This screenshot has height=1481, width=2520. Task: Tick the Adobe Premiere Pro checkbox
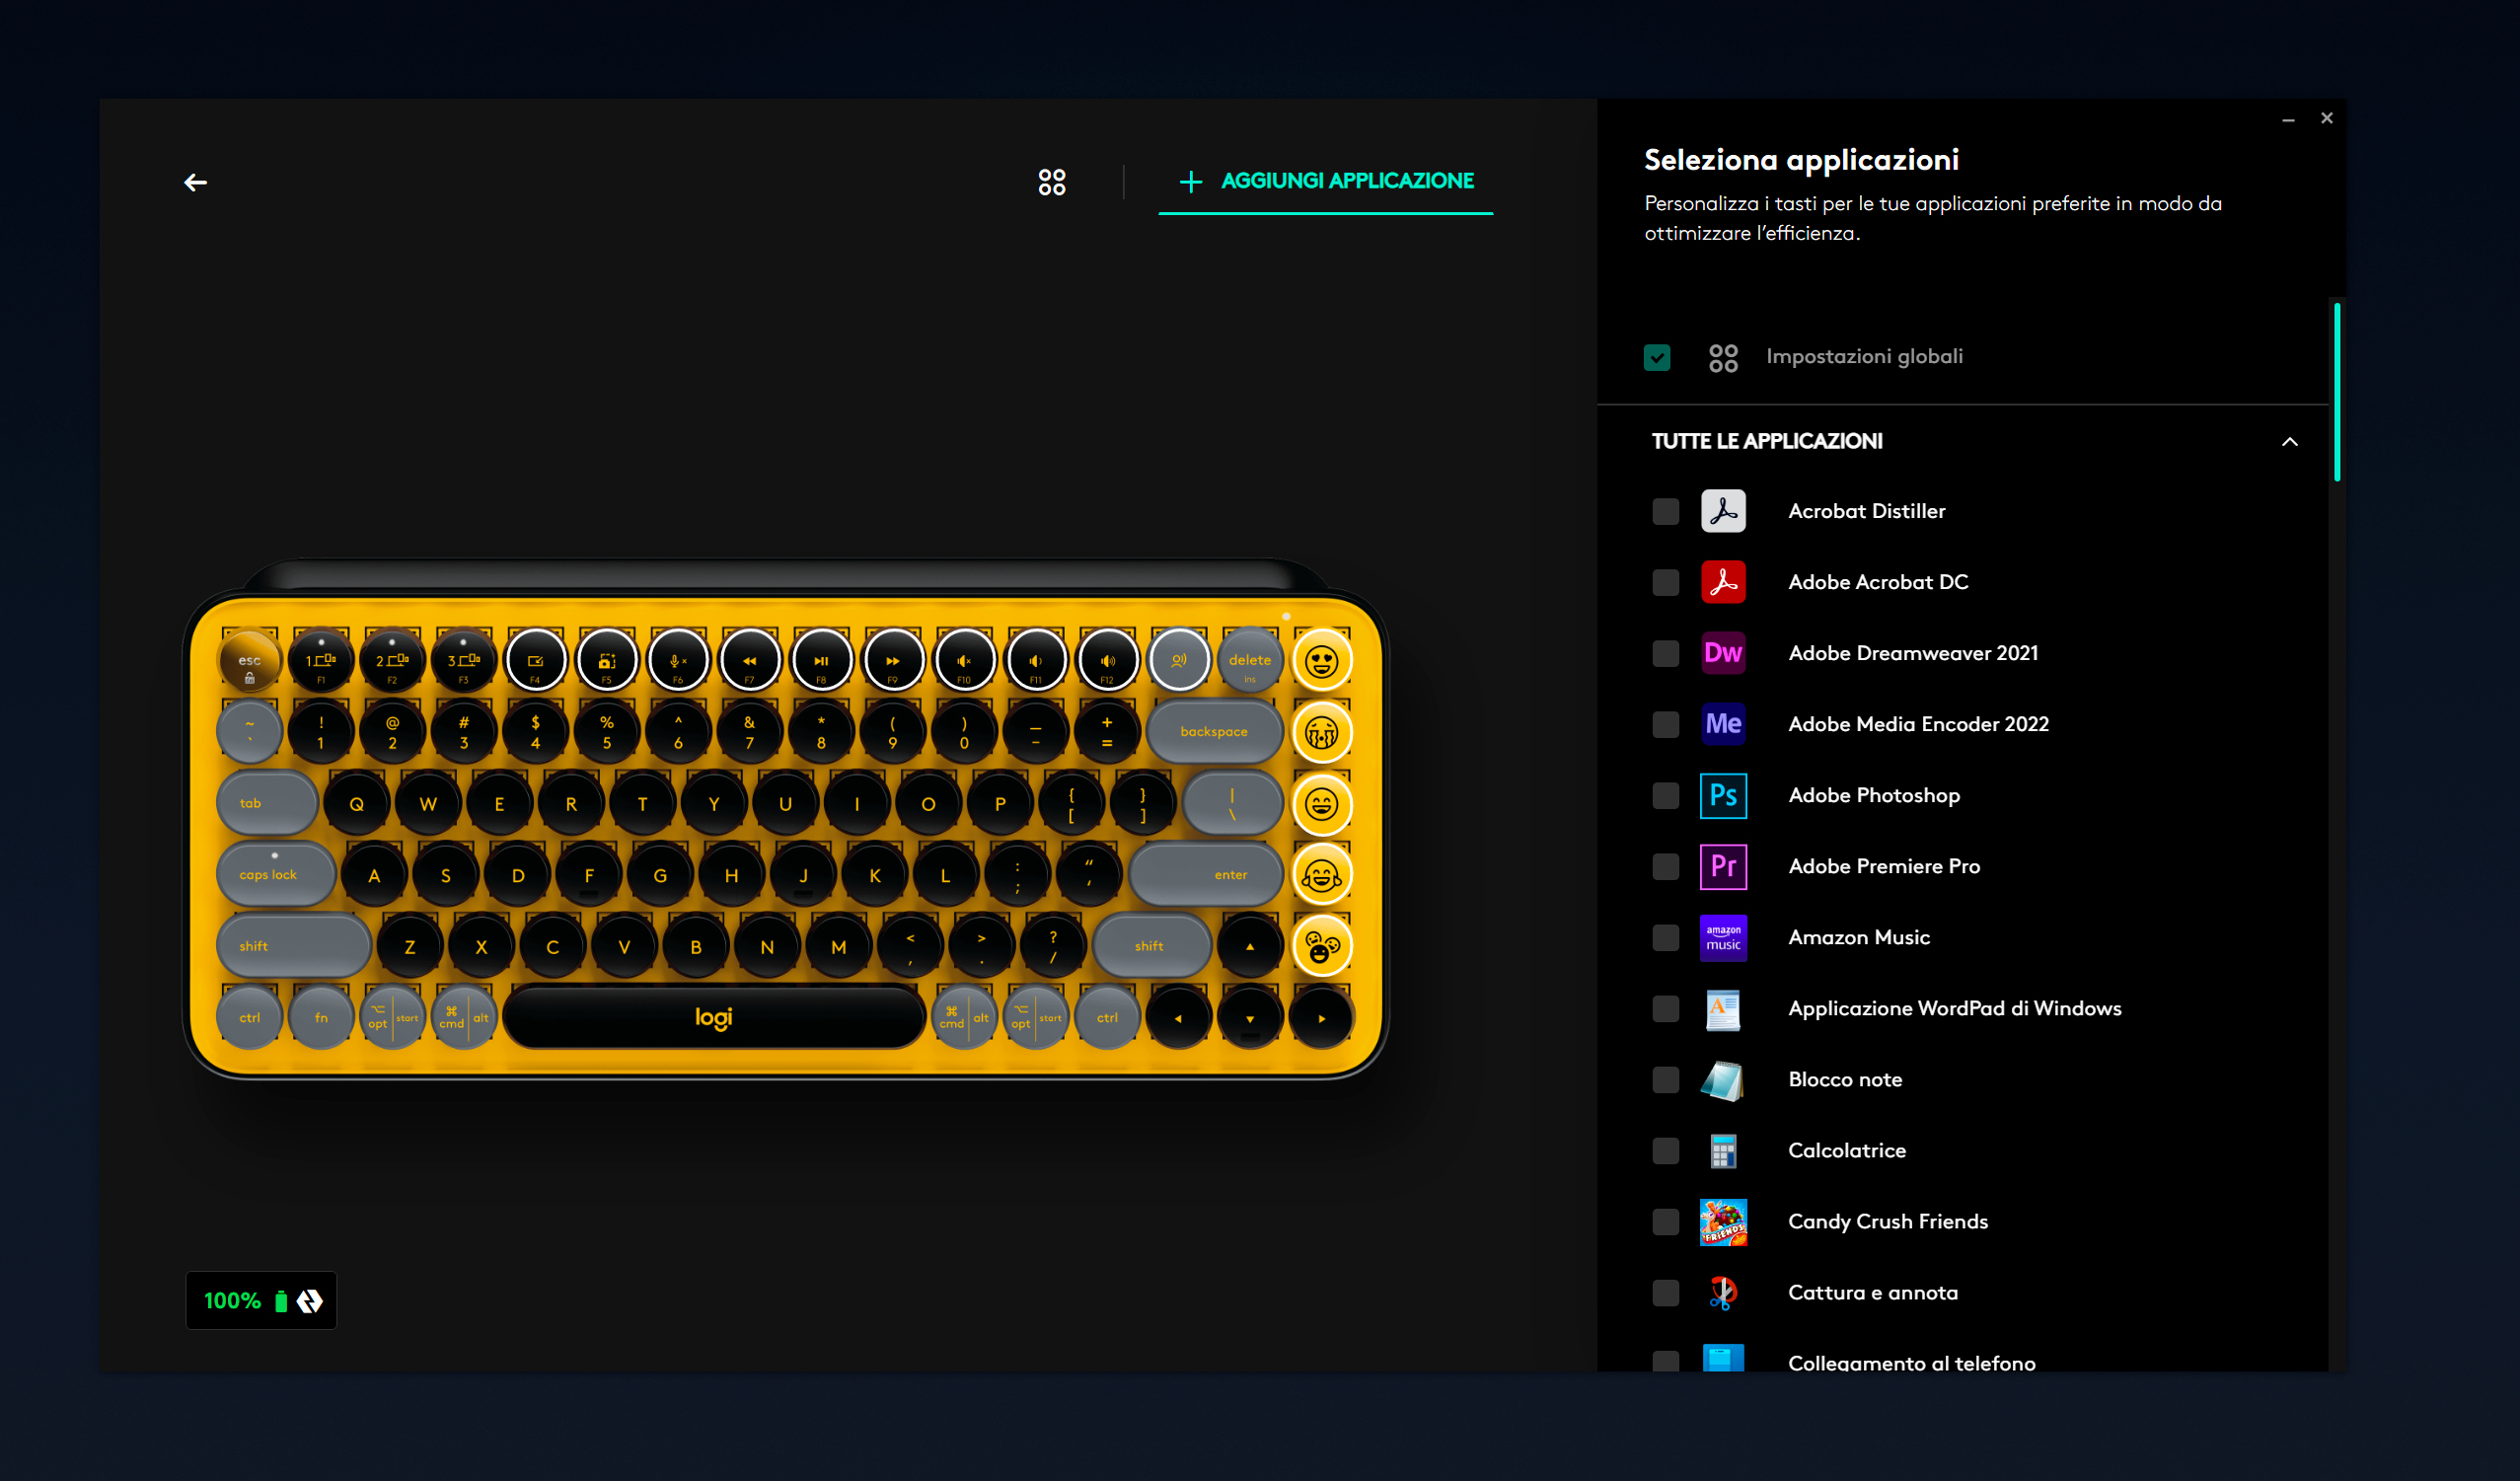click(1665, 866)
